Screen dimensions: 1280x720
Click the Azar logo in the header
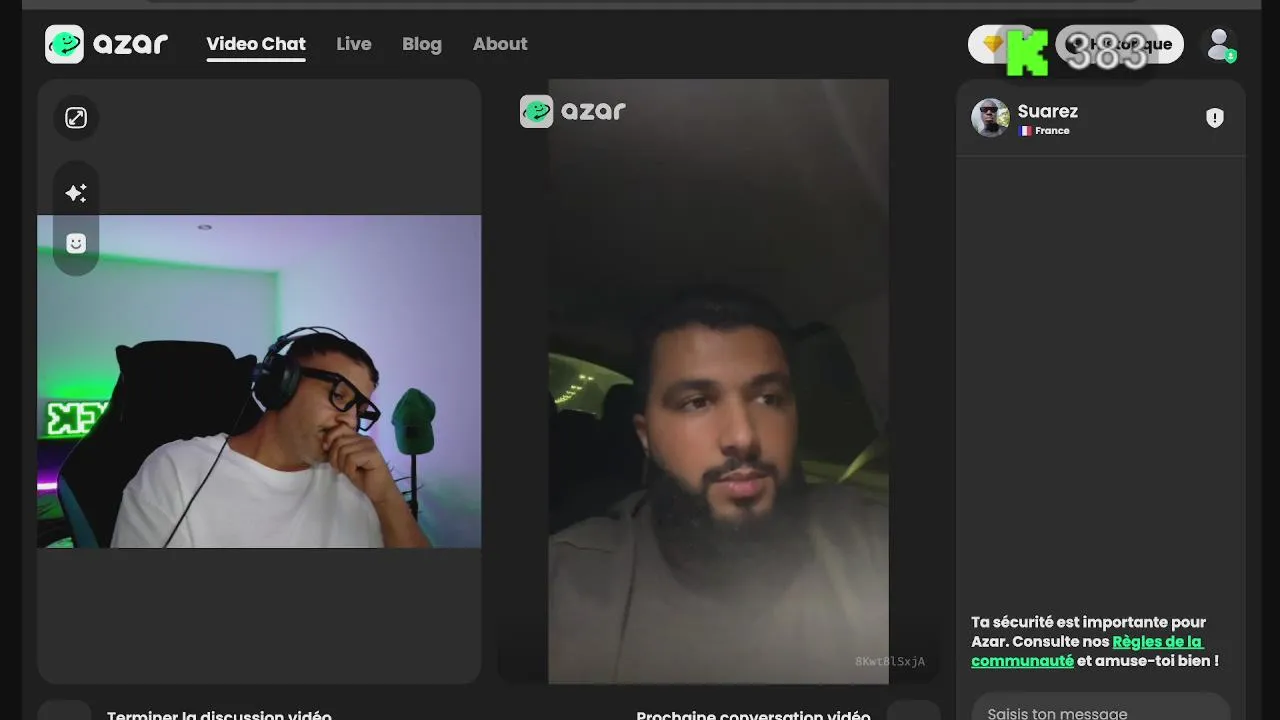[106, 44]
